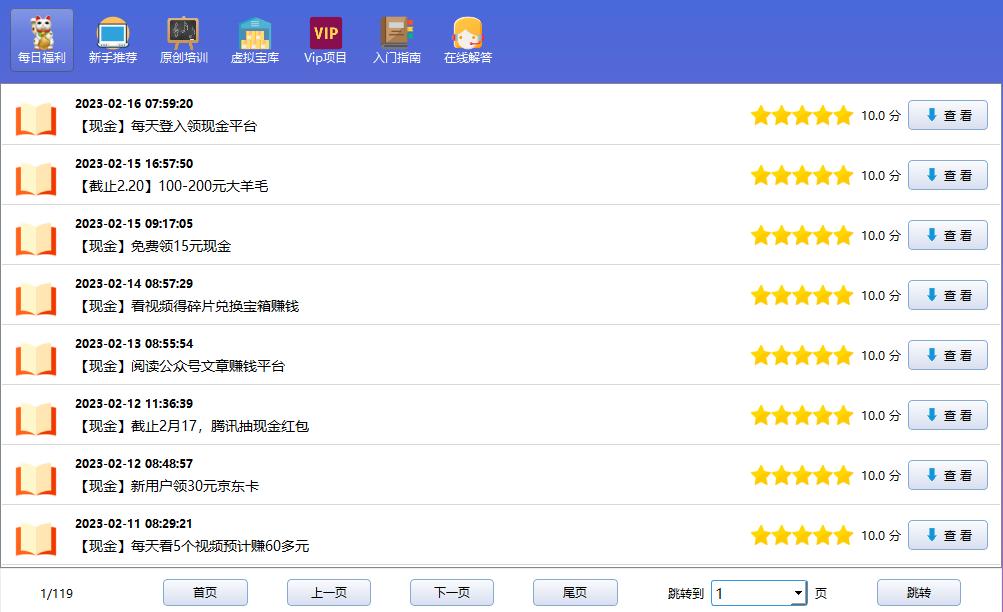
Task: Open the 看视频得碎片兑换宝箱赚钱 list item
Action: tap(188, 306)
